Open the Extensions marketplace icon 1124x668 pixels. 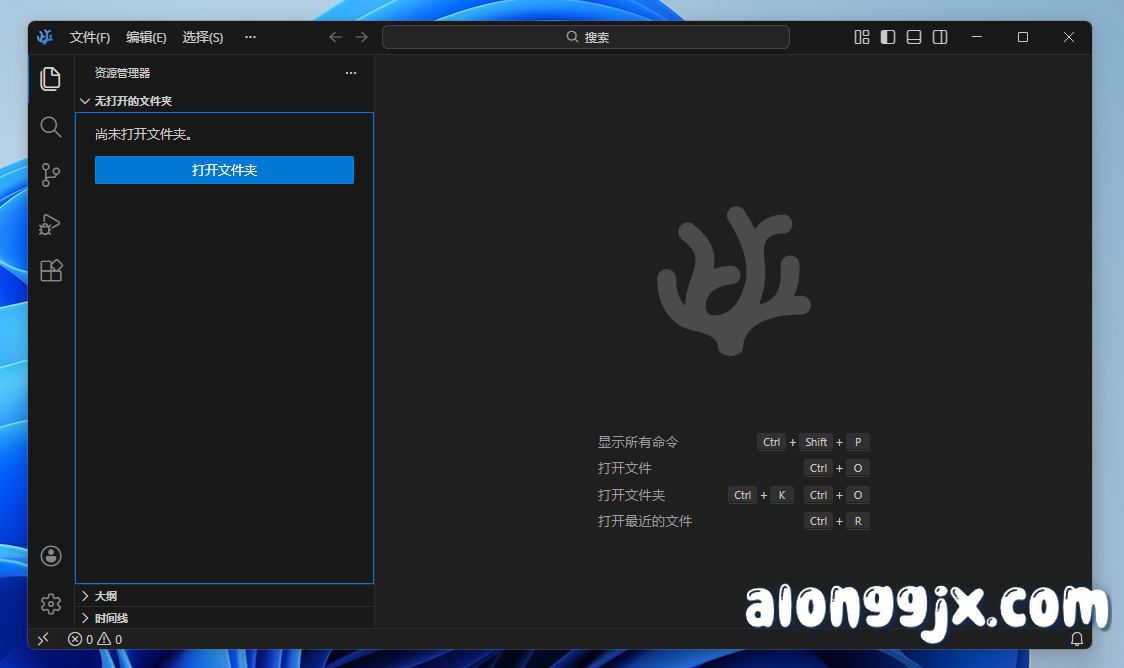(x=50, y=270)
